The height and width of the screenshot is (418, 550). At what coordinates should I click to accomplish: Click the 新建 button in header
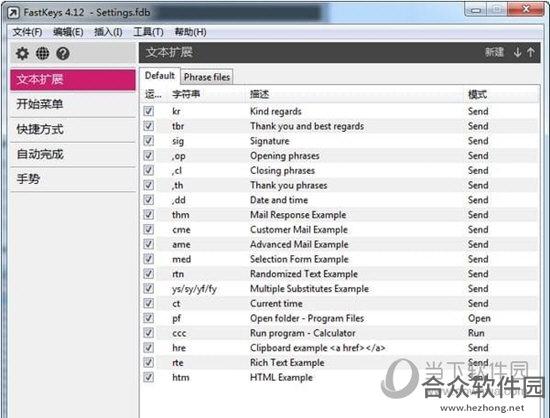(x=494, y=52)
